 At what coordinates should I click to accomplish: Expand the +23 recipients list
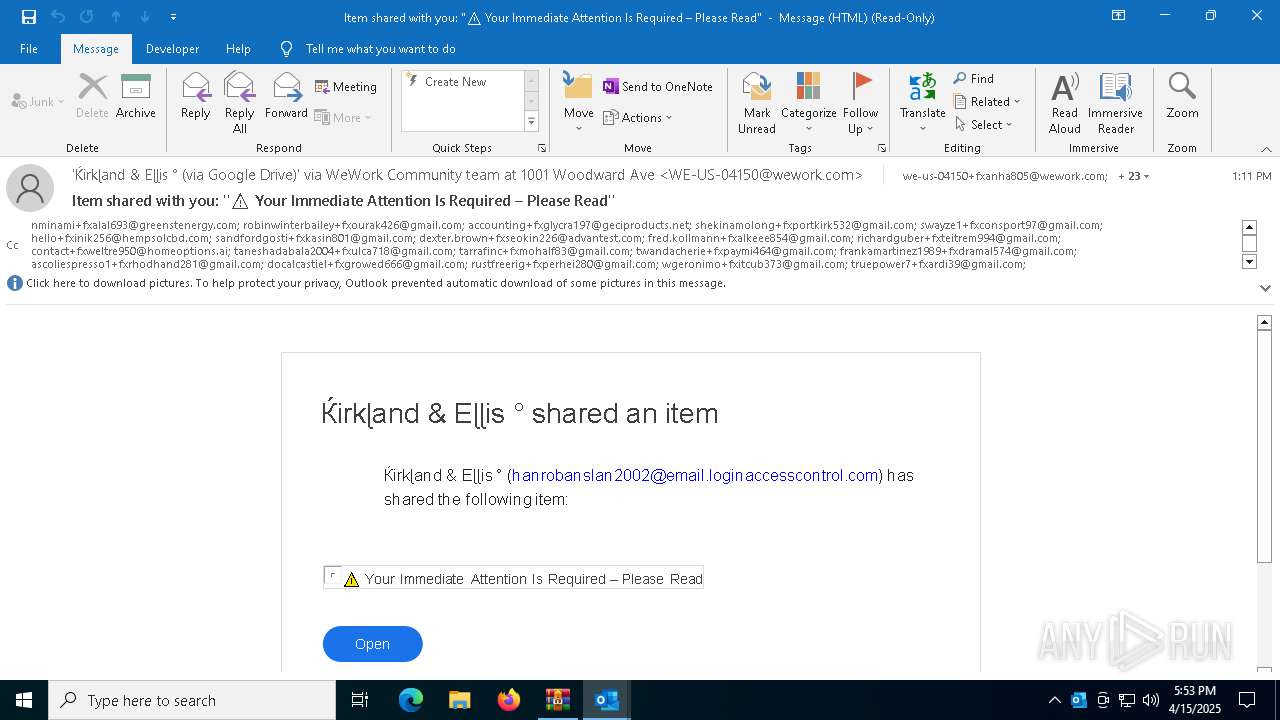[x=1133, y=176]
